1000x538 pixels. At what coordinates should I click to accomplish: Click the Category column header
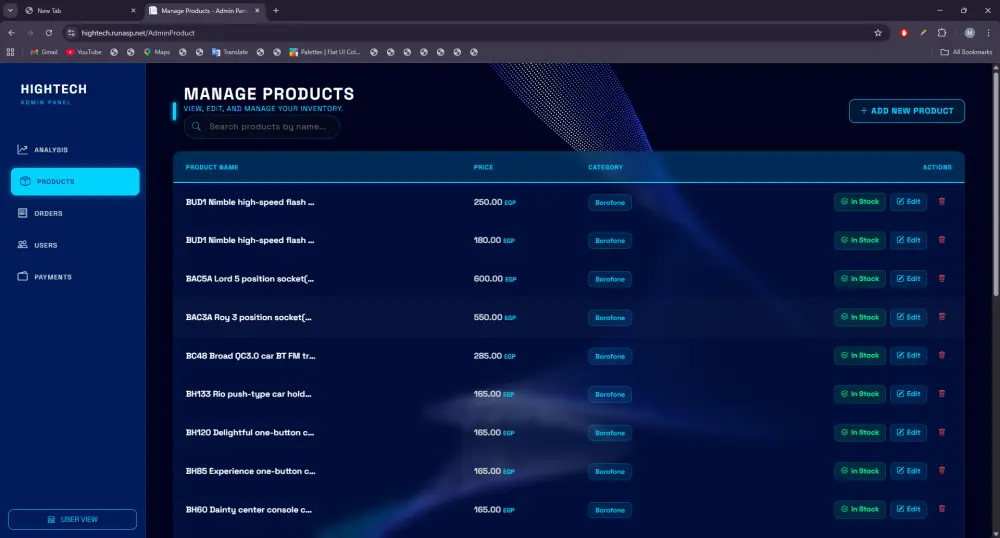point(605,167)
